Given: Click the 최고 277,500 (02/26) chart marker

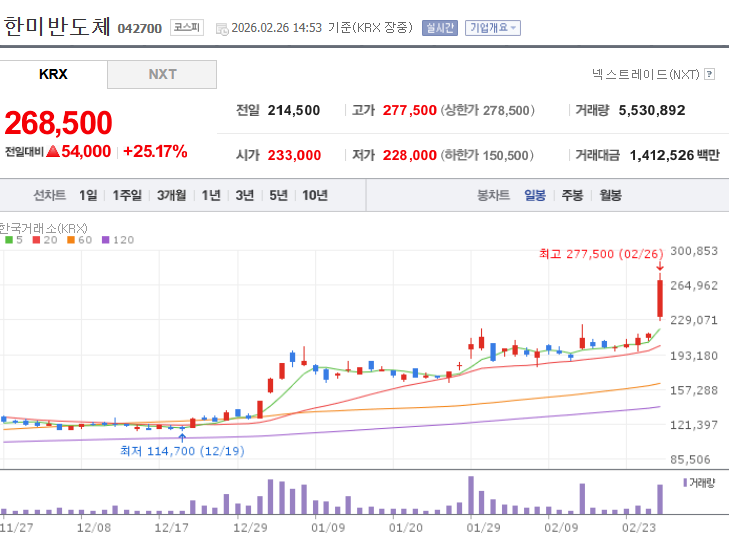Looking at the screenshot, I should [601, 254].
